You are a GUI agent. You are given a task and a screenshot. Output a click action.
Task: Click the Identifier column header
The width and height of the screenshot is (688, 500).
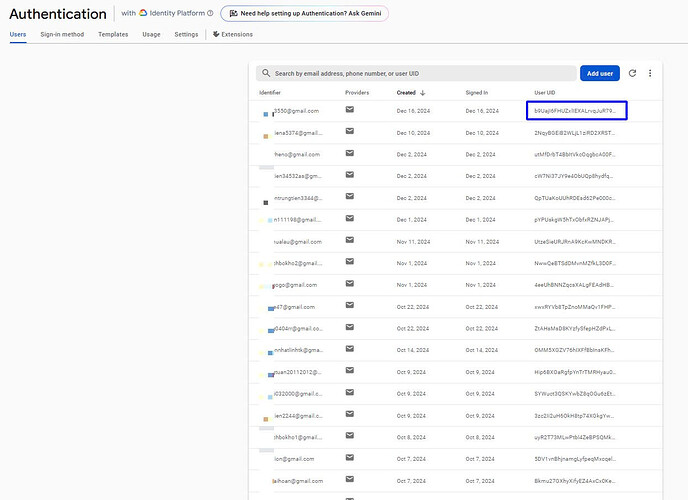pyautogui.click(x=270, y=92)
